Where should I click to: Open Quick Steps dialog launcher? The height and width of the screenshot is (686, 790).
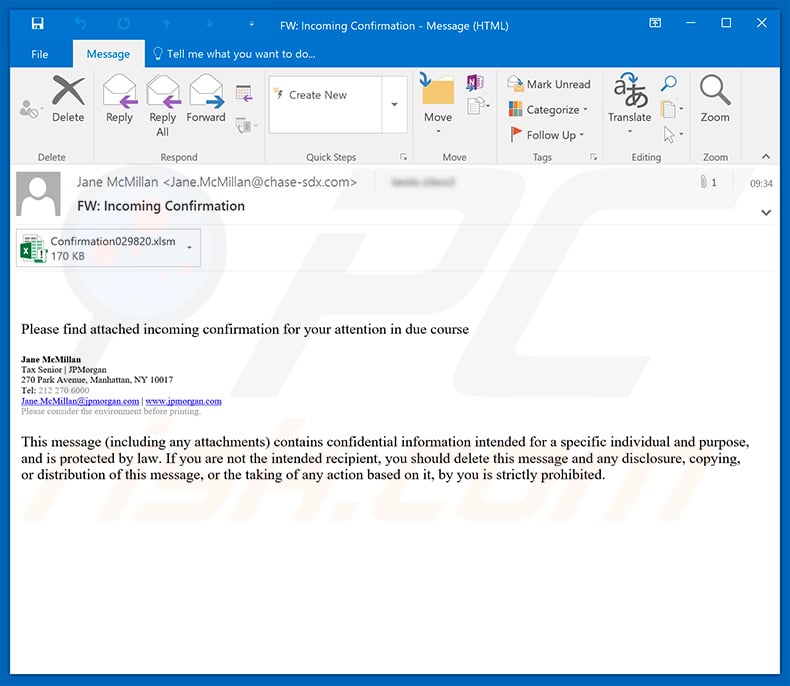pyautogui.click(x=404, y=157)
